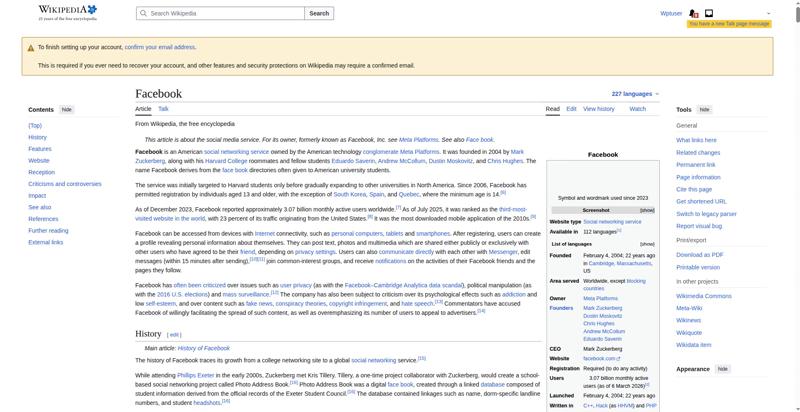Open the Cambridge, Massachusetts link
800x412 pixels.
pyautogui.click(x=620, y=264)
